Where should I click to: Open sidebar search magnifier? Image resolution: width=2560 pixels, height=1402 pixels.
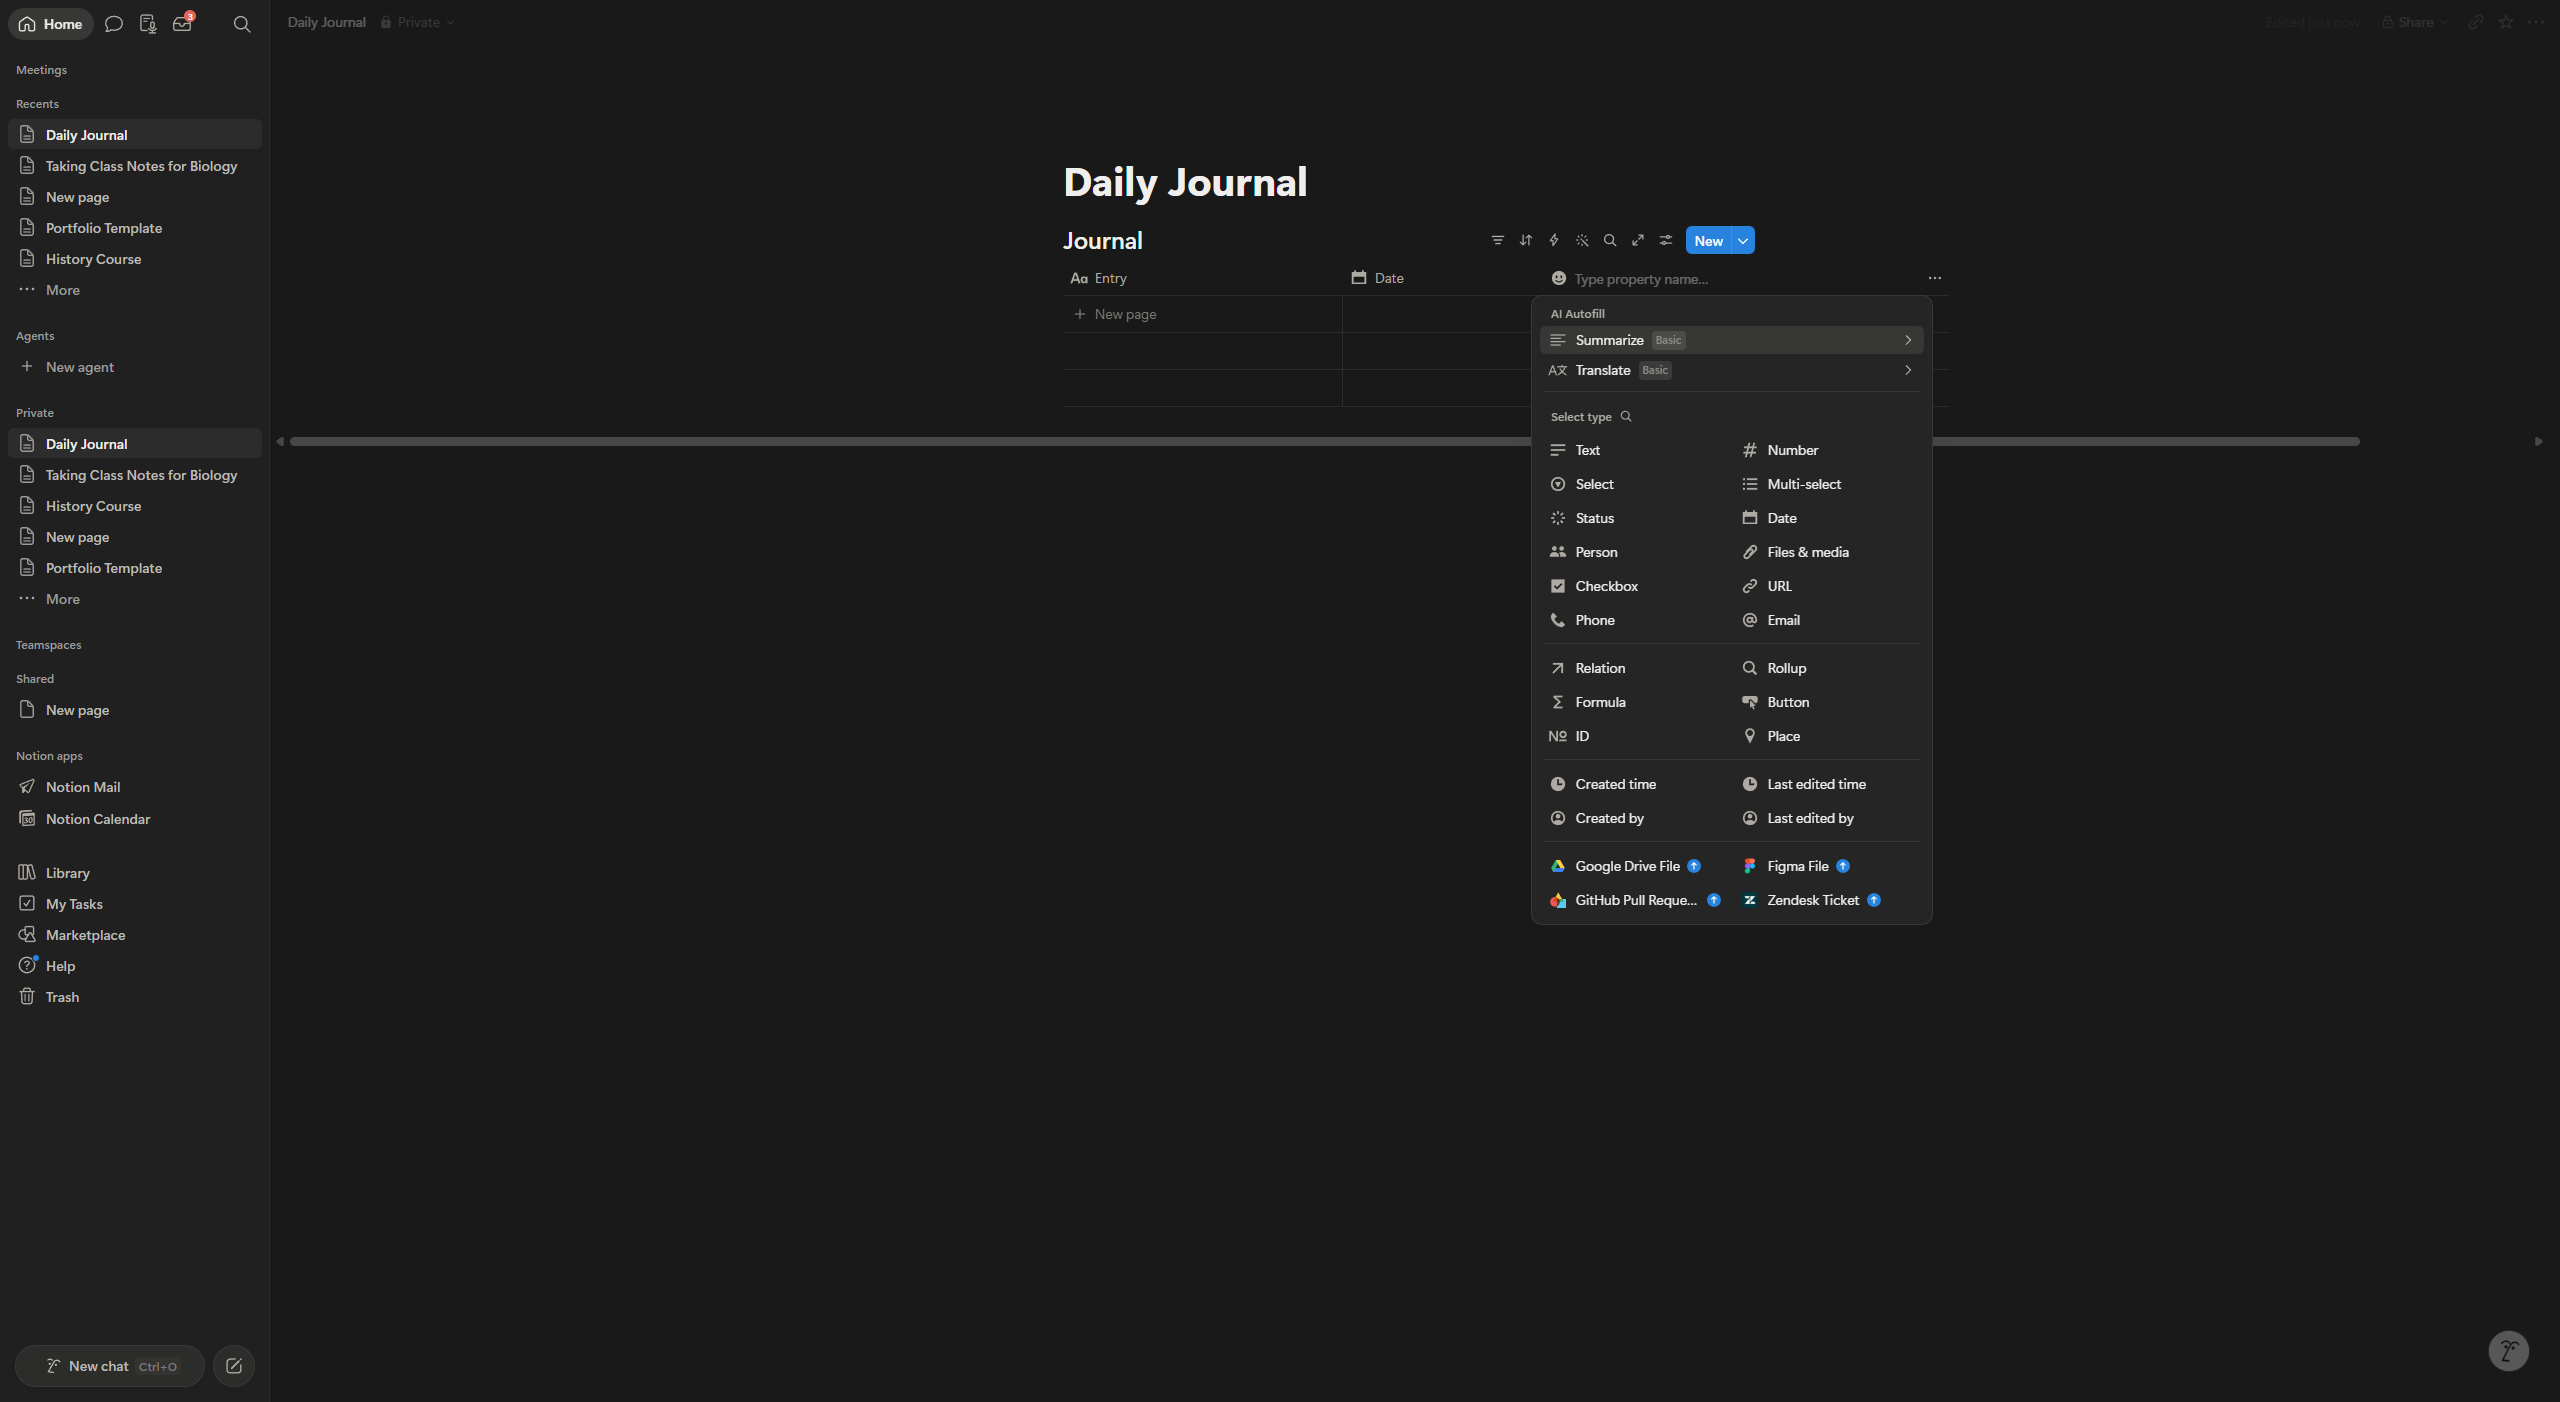(x=242, y=23)
